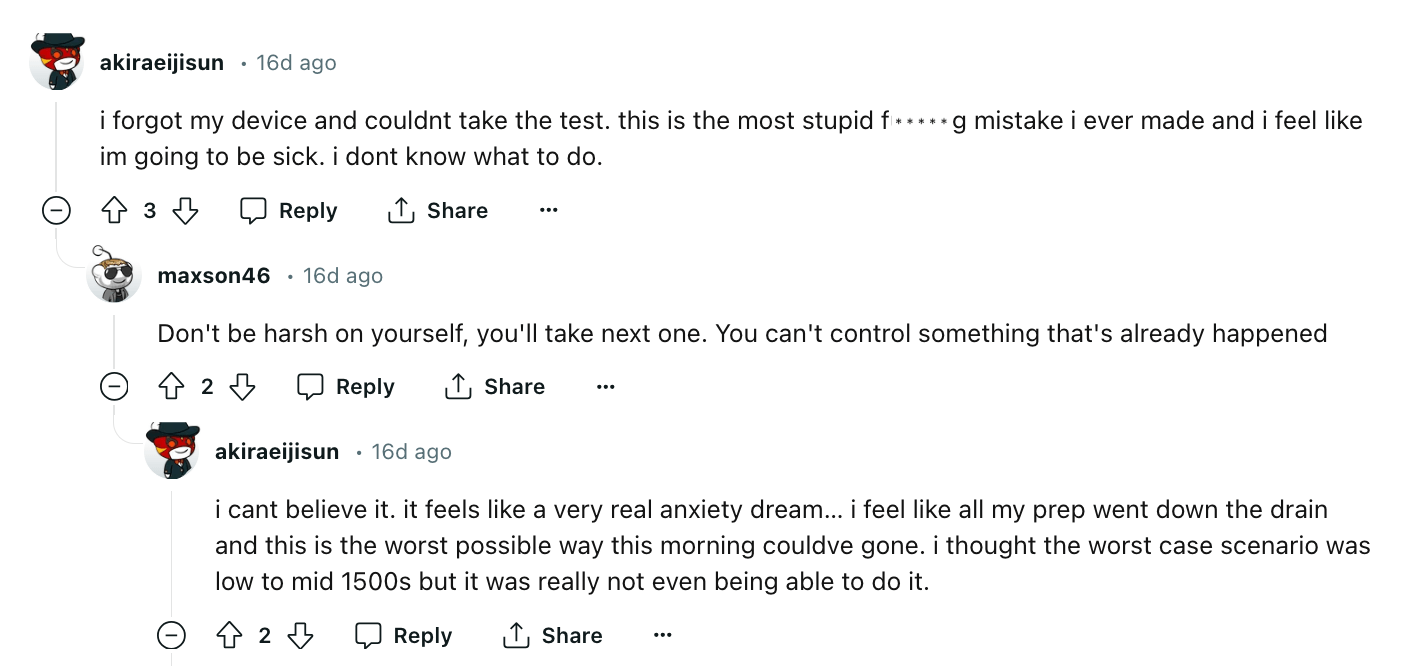Upvote maxson46's comment
This screenshot has width=1412, height=666.
coord(172,387)
